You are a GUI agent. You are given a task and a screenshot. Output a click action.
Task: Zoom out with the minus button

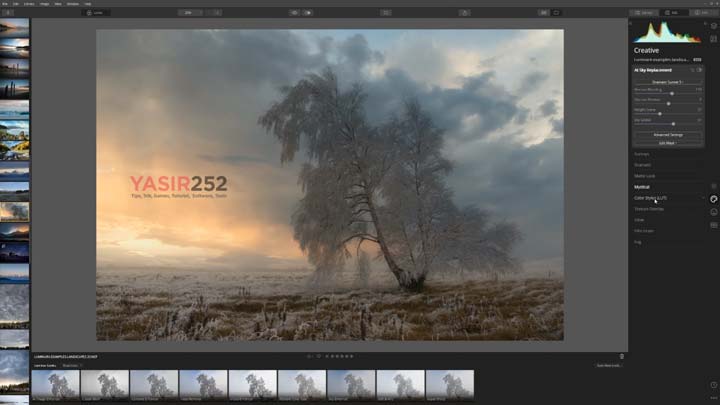coord(211,13)
